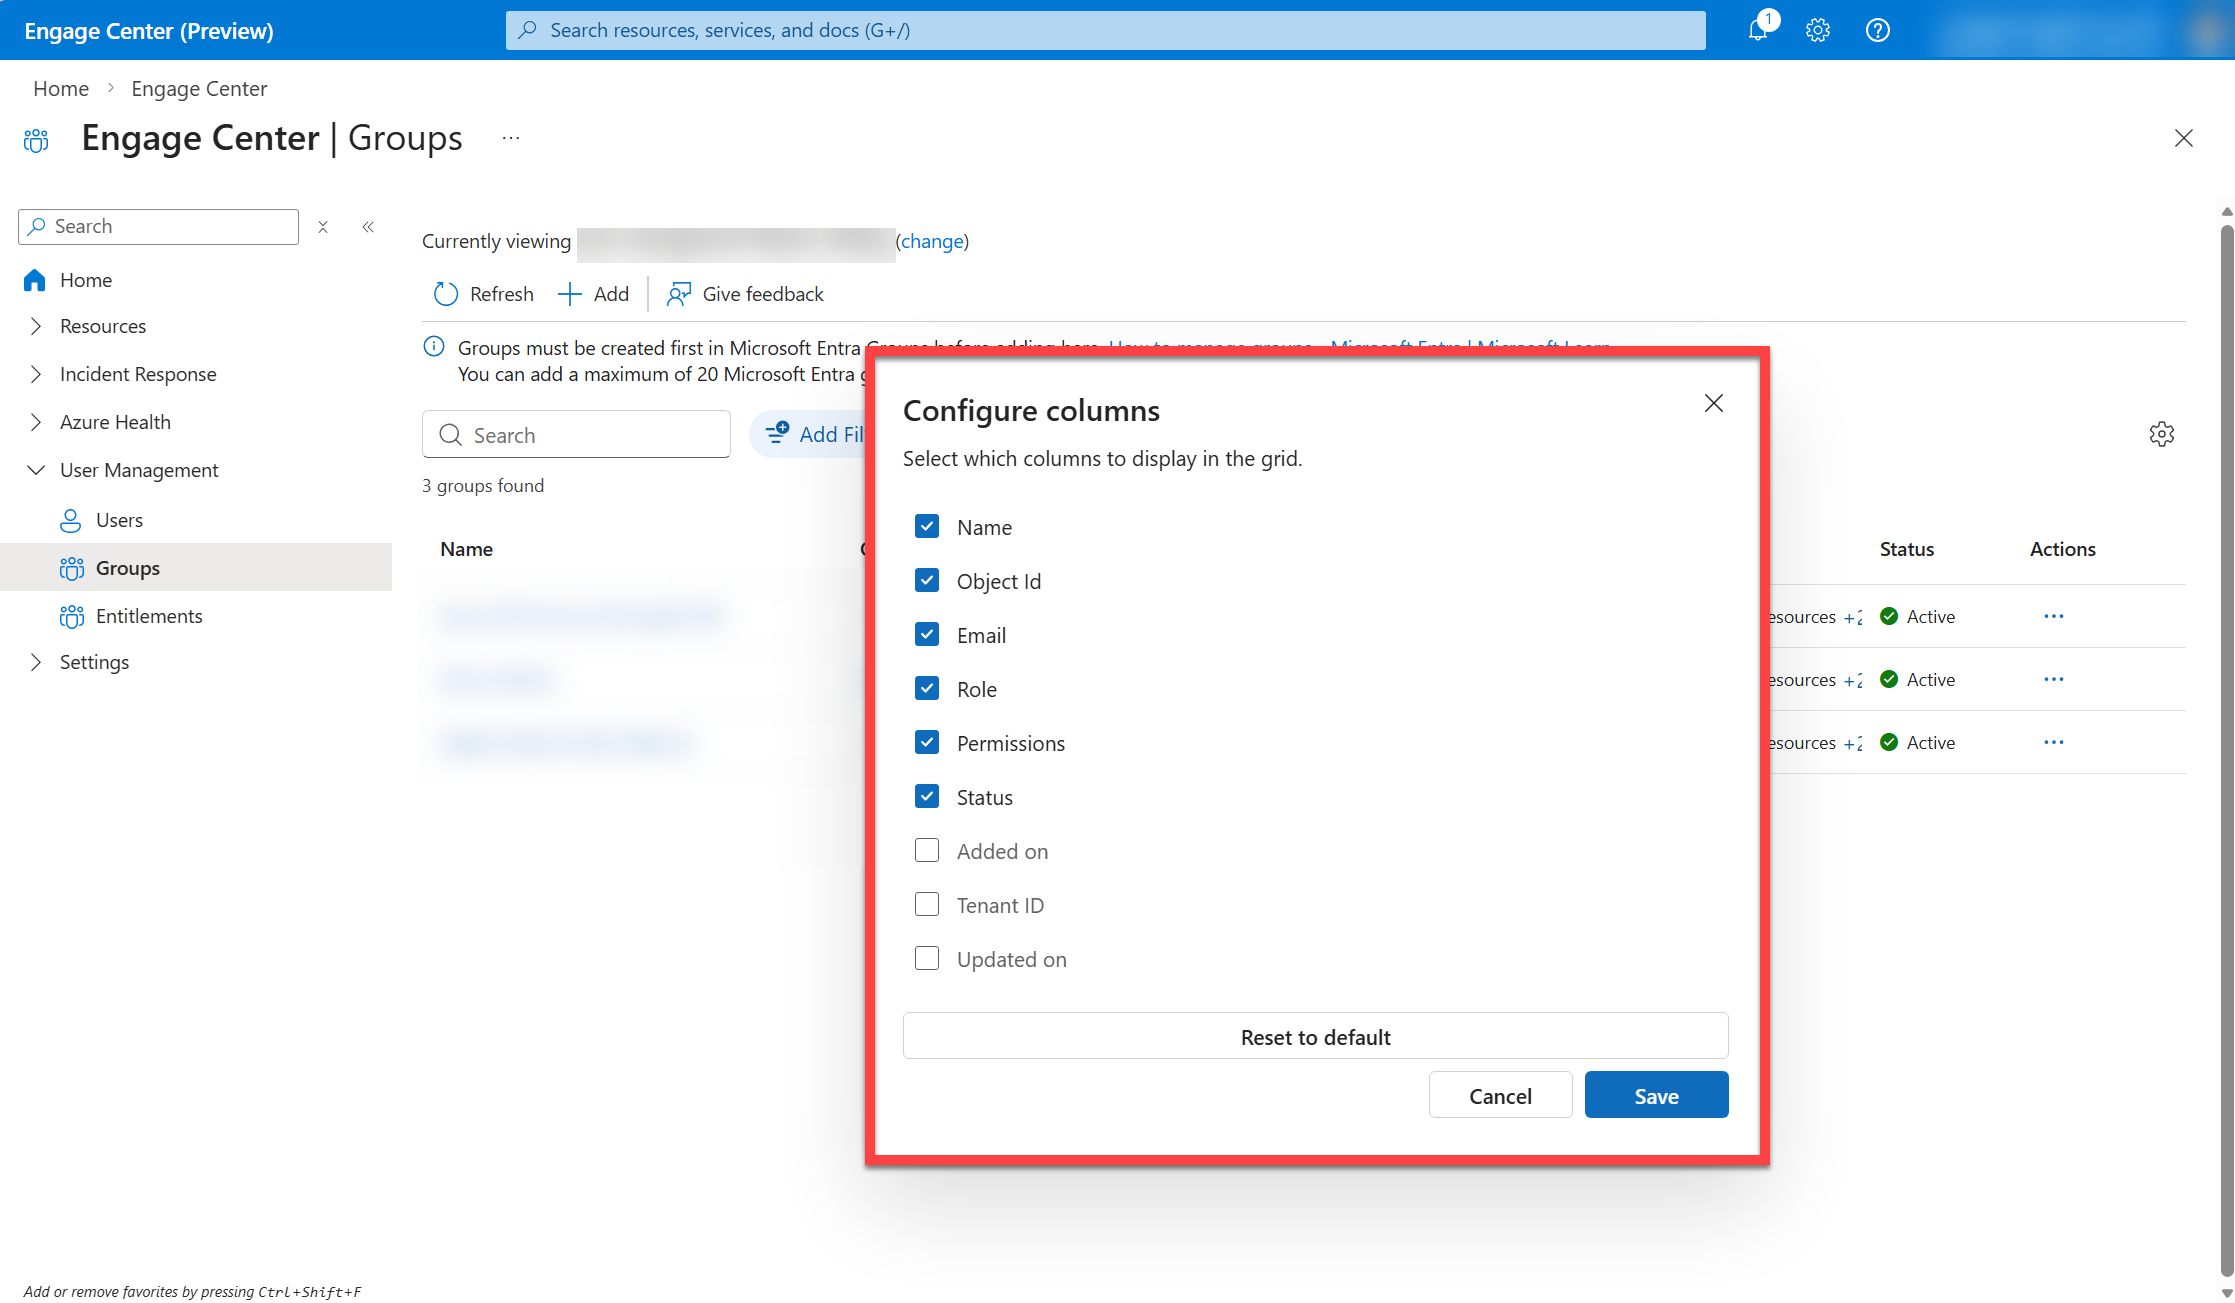Cancel the column configuration
The height and width of the screenshot is (1303, 2235).
[1500, 1095]
